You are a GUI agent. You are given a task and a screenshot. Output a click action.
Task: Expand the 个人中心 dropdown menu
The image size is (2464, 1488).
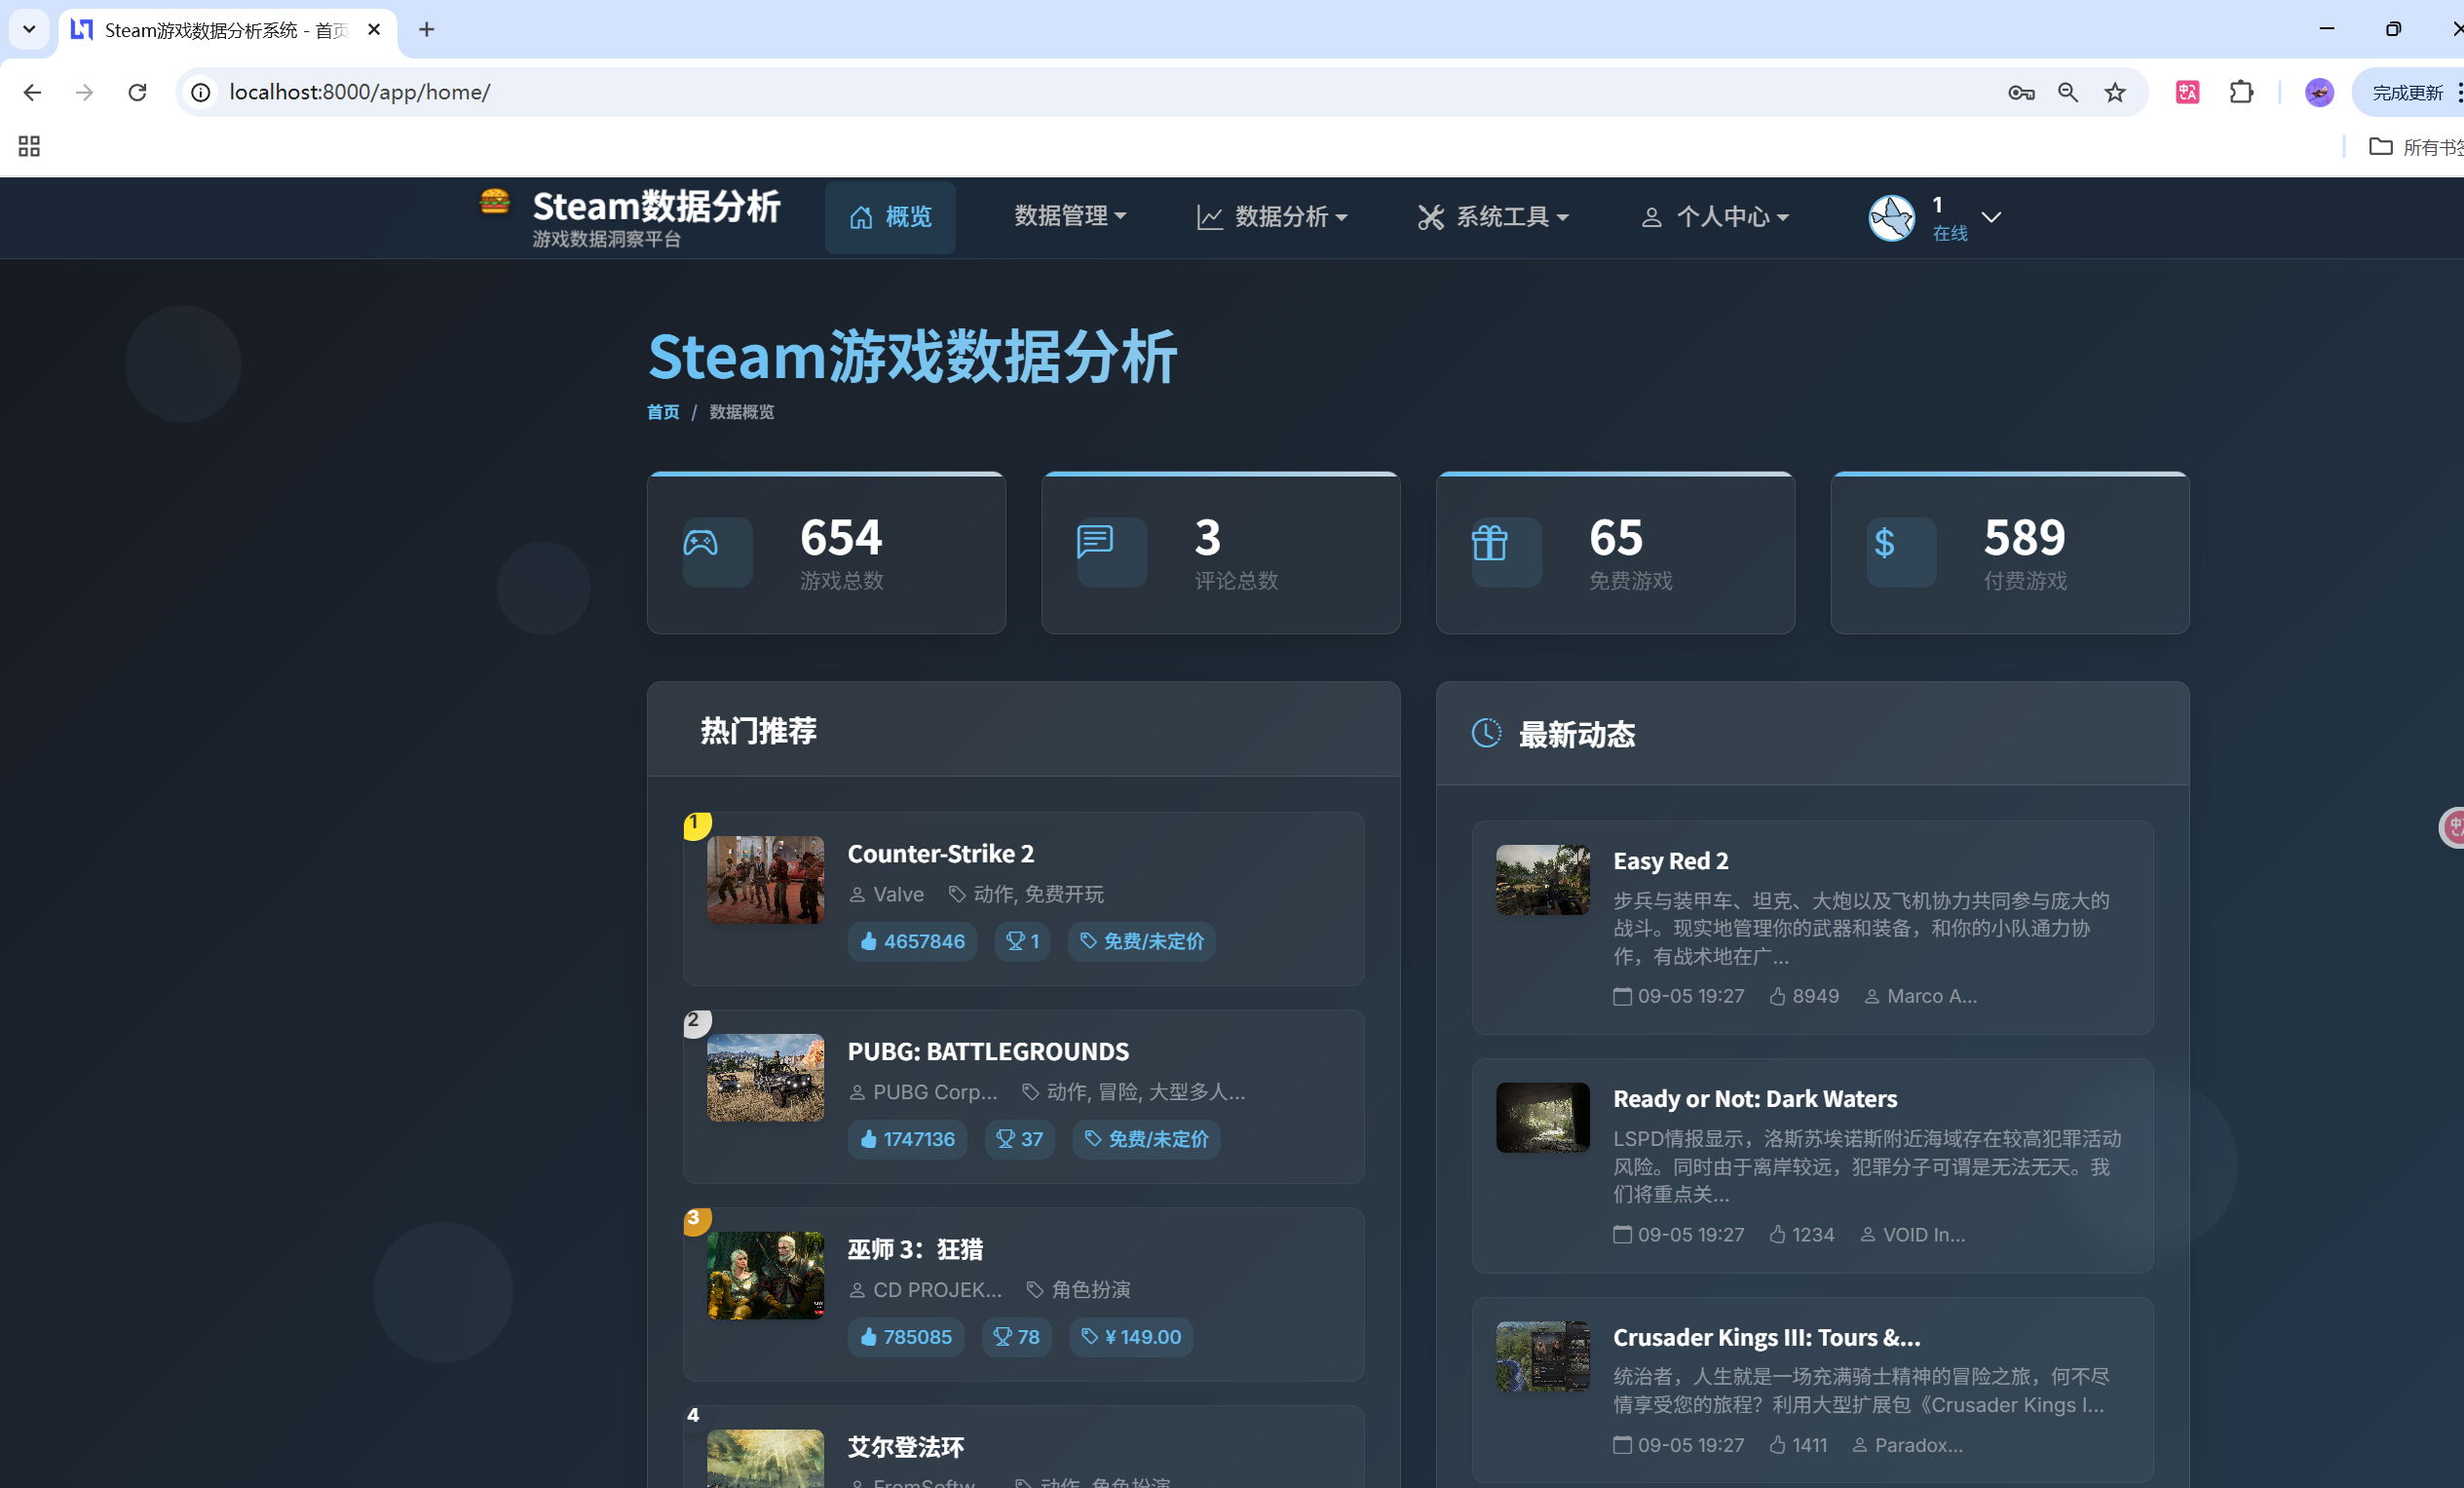1715,217
